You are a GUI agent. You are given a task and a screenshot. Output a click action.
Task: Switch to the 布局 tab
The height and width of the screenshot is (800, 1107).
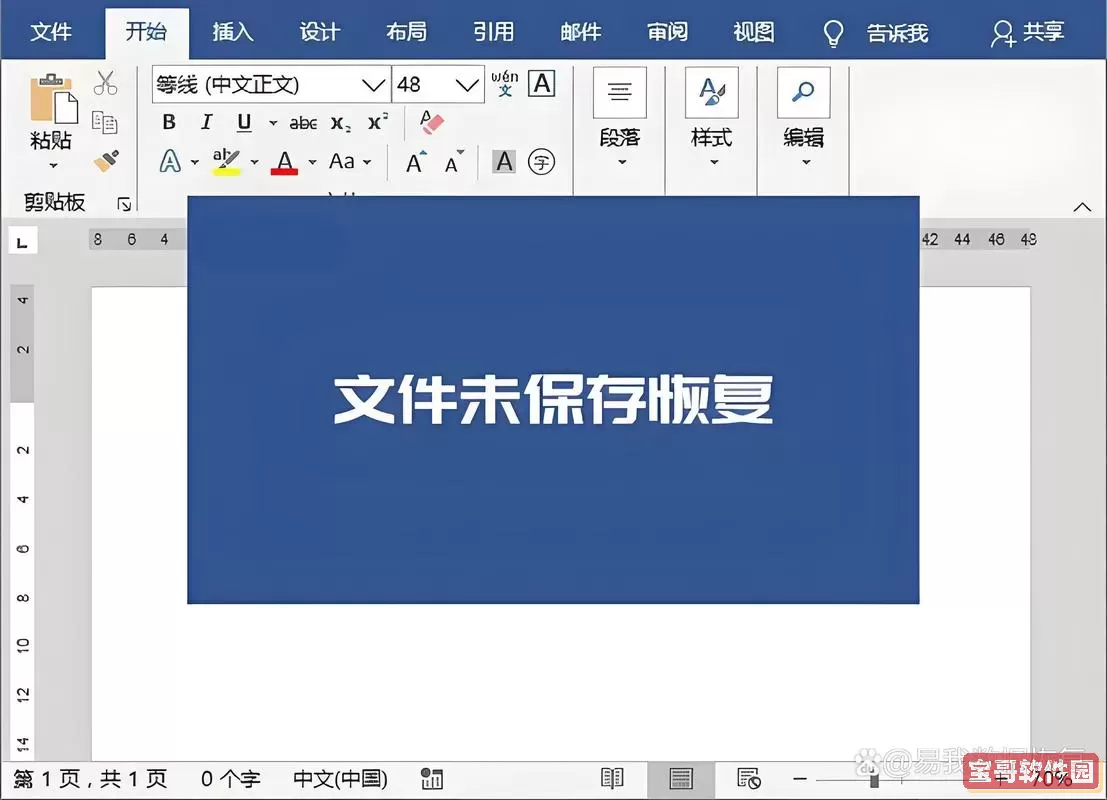(407, 32)
